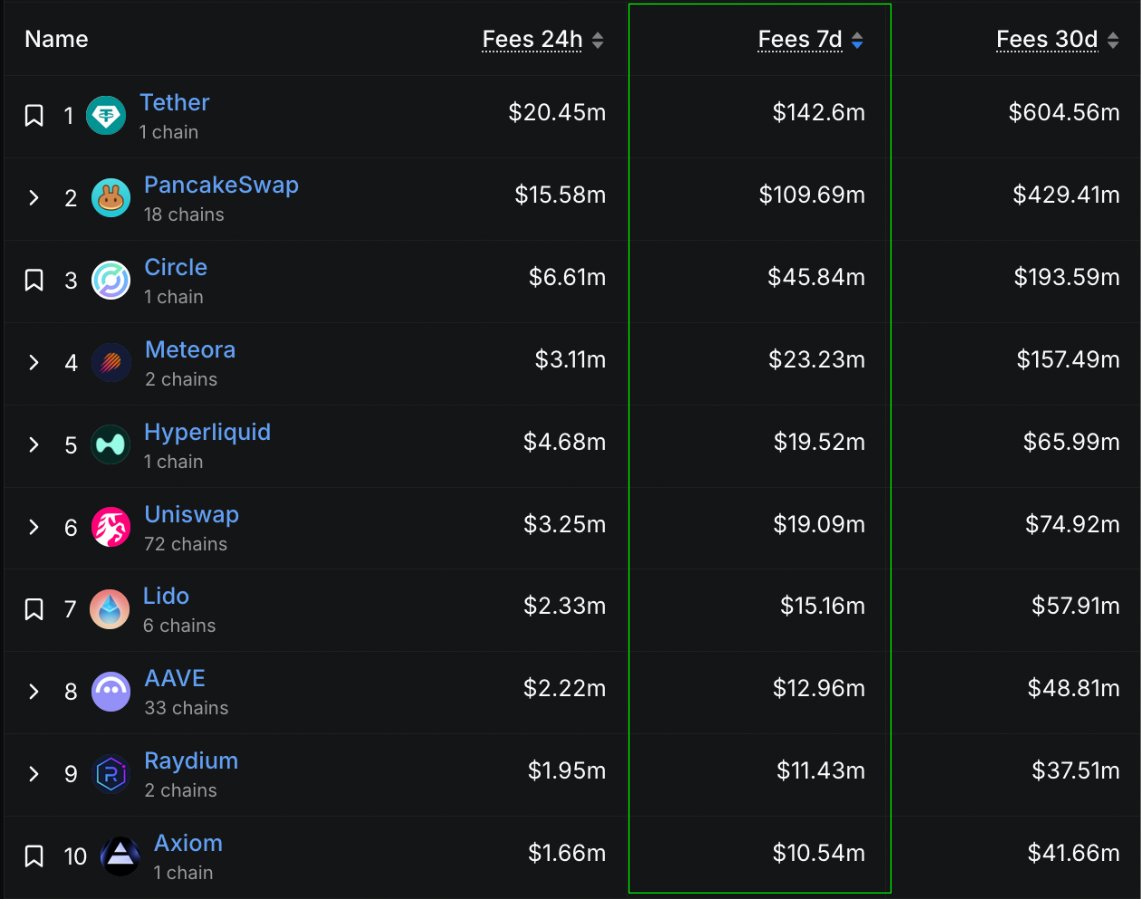
Task: Select Circle's $6.61m 24h fees cell
Action: 567,277
